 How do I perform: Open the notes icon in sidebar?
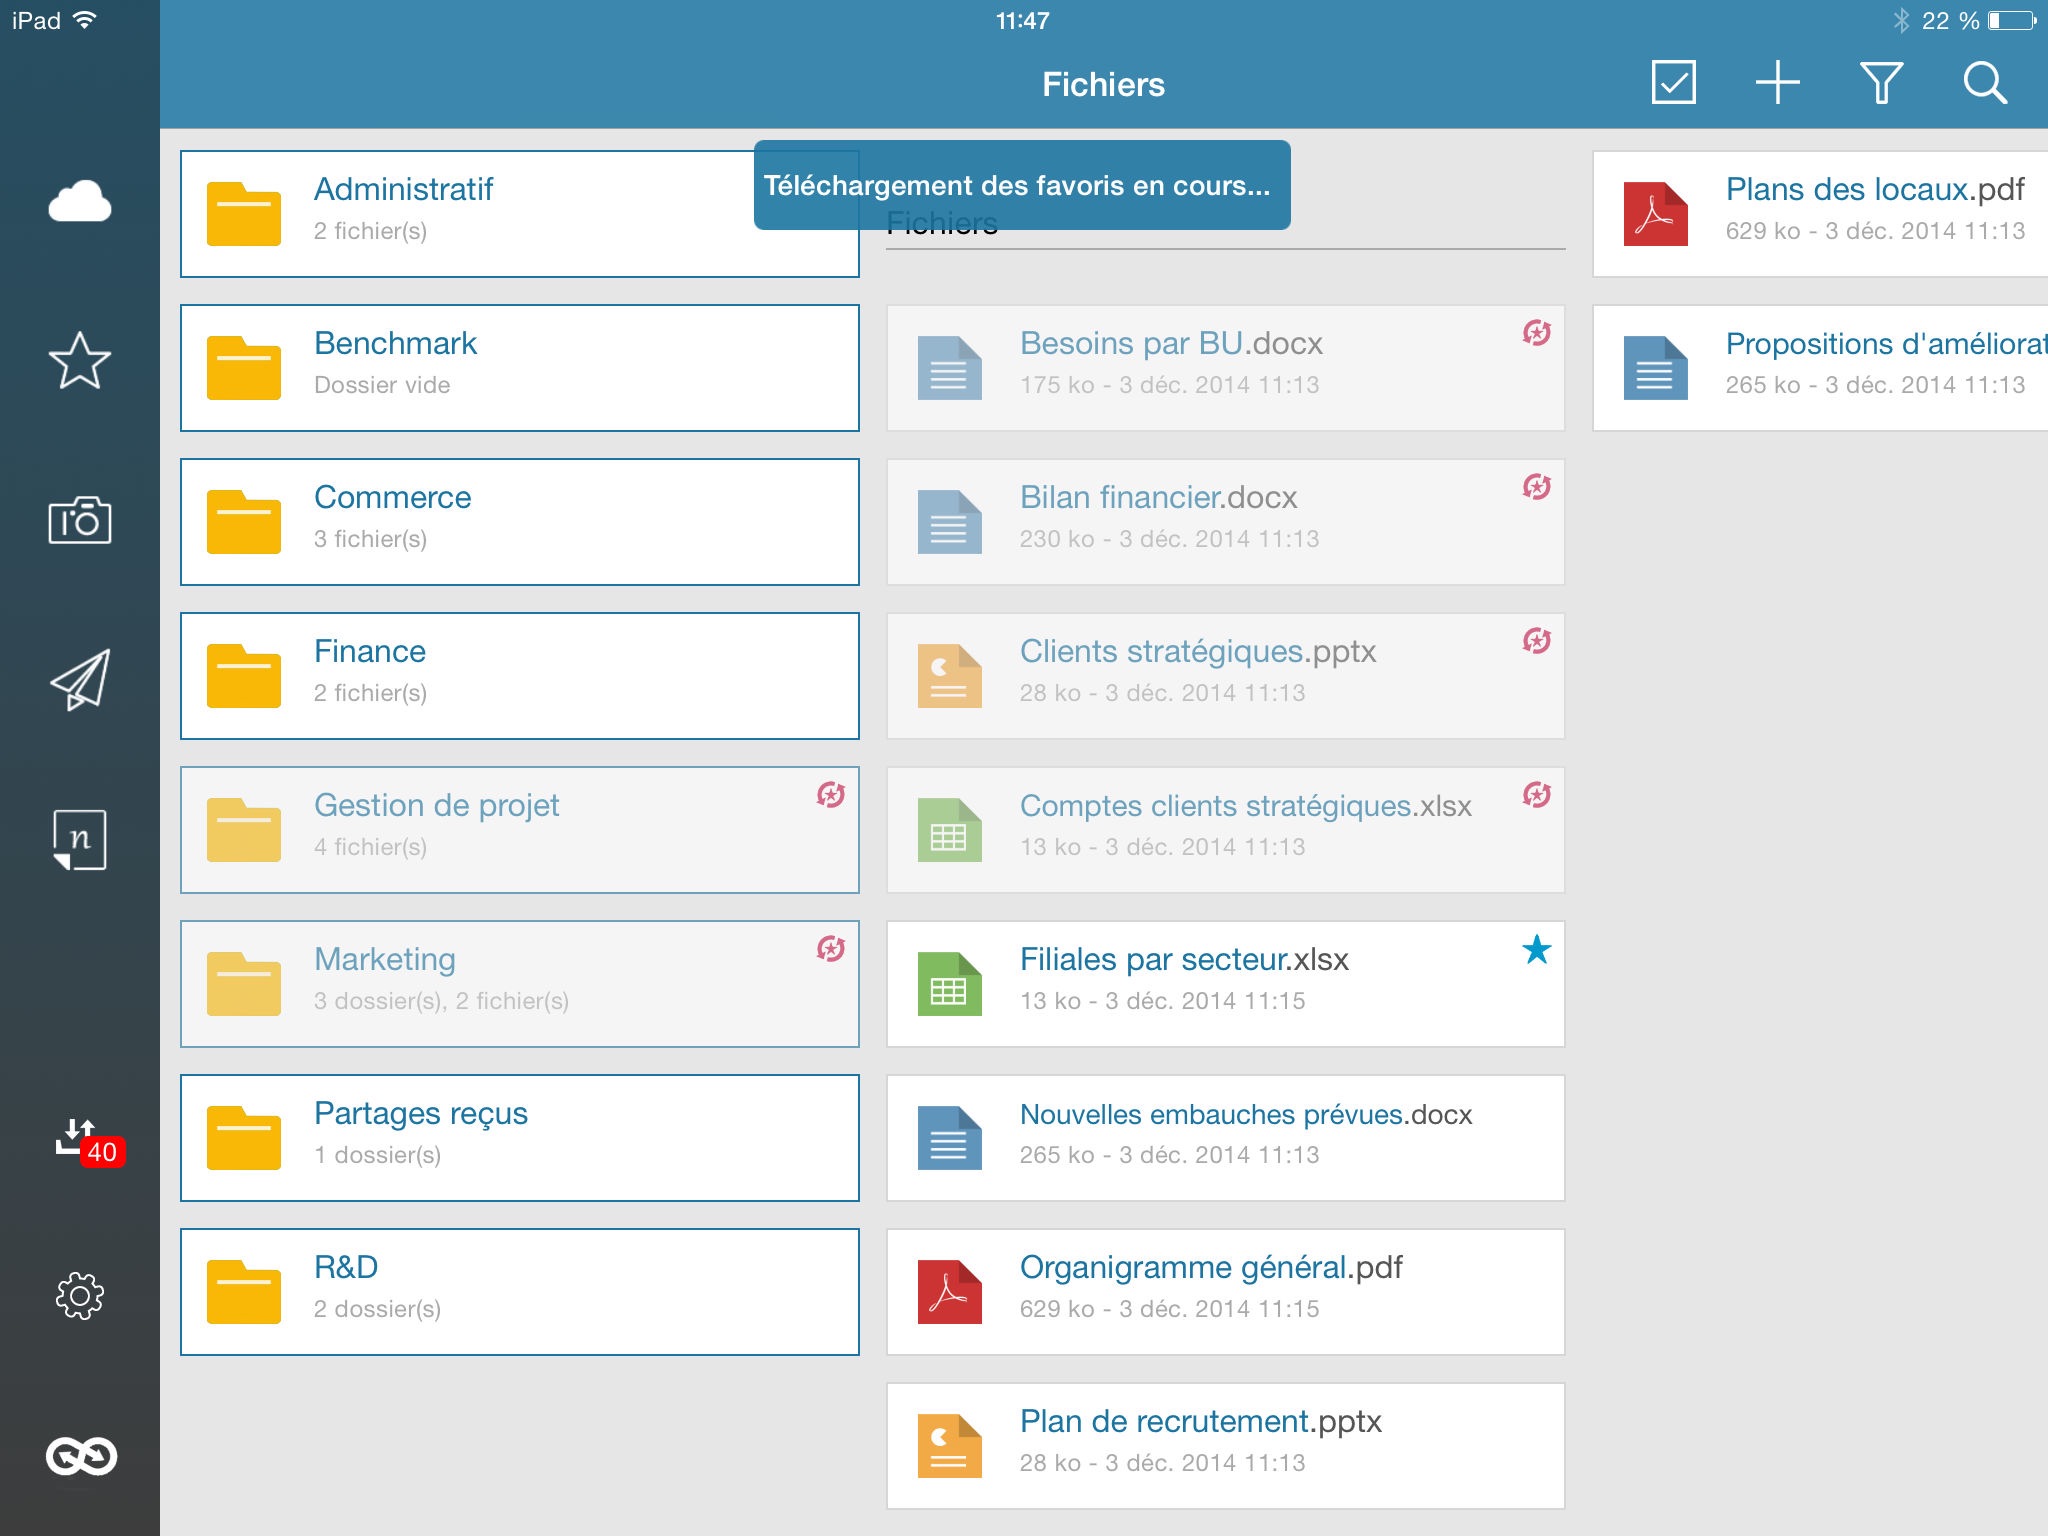click(x=80, y=840)
